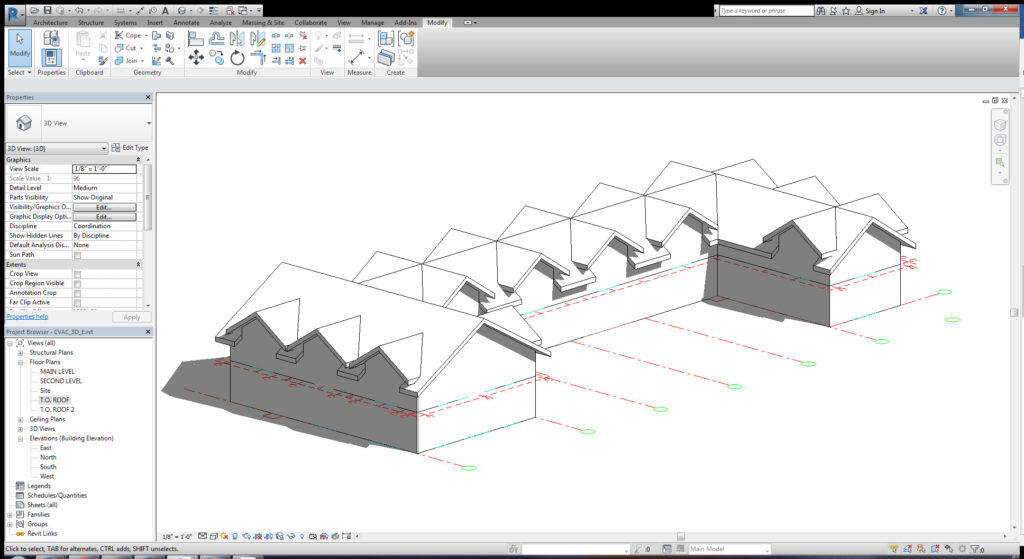Open the 3D View type selector dropdown
The image size is (1024, 559).
pyautogui.click(x=56, y=148)
